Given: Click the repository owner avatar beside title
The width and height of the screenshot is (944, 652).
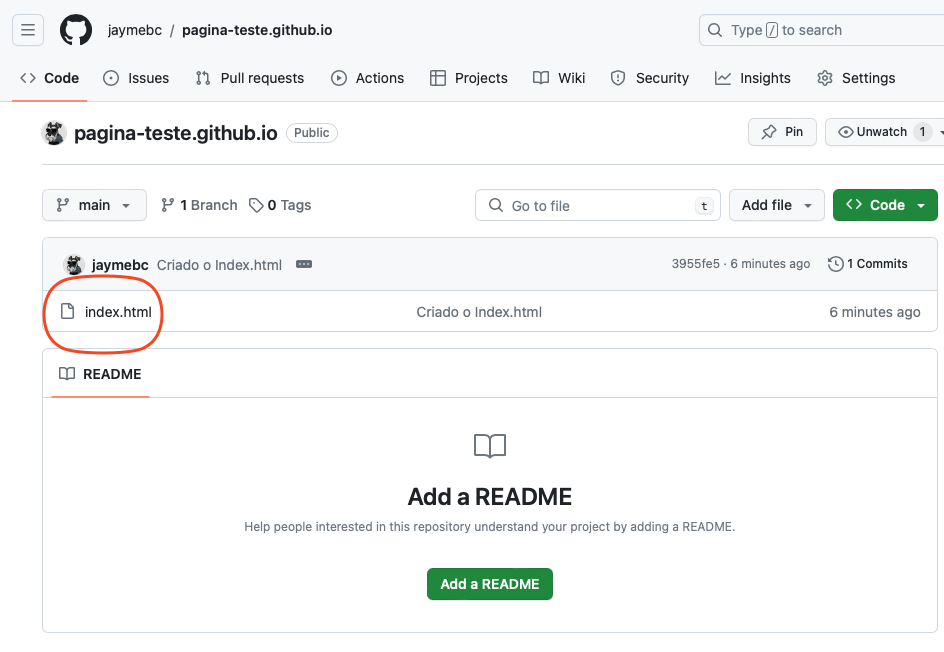Looking at the screenshot, I should [54, 133].
